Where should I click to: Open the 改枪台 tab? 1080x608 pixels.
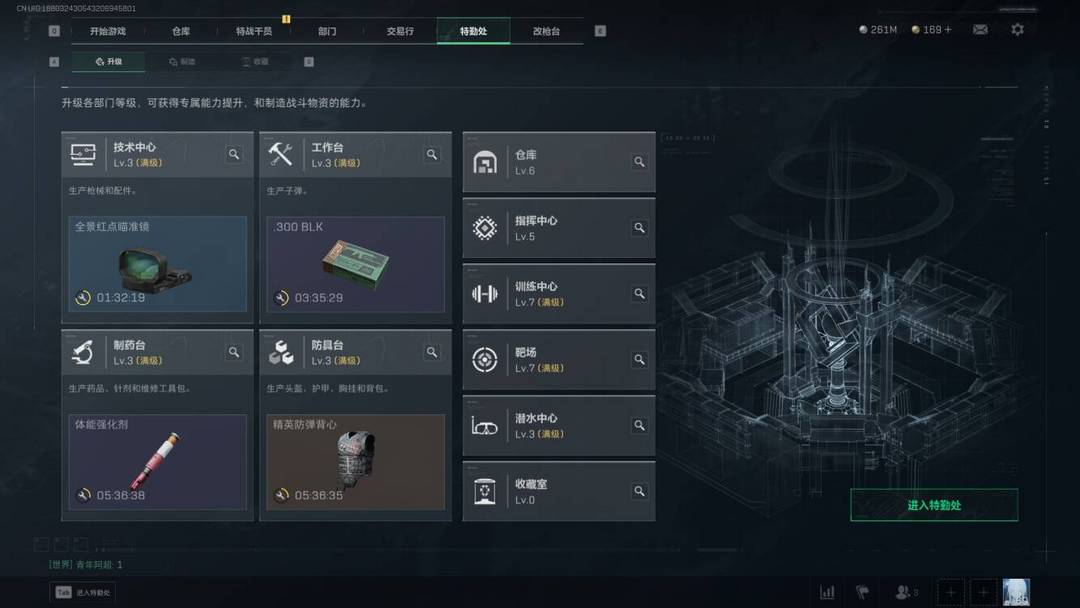coord(546,31)
